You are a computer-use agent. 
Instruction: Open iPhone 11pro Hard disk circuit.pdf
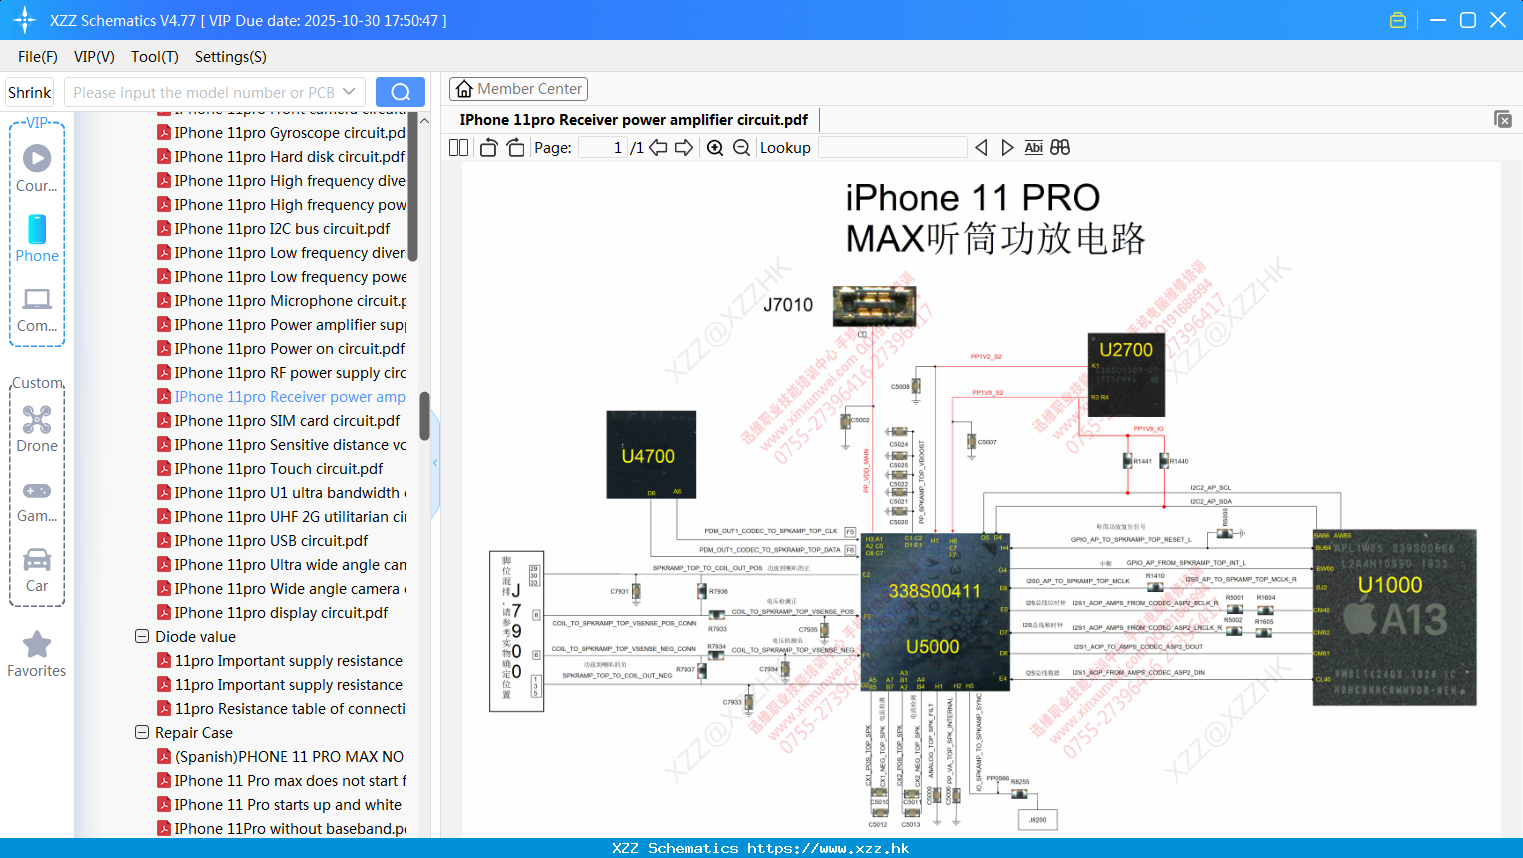tap(282, 156)
